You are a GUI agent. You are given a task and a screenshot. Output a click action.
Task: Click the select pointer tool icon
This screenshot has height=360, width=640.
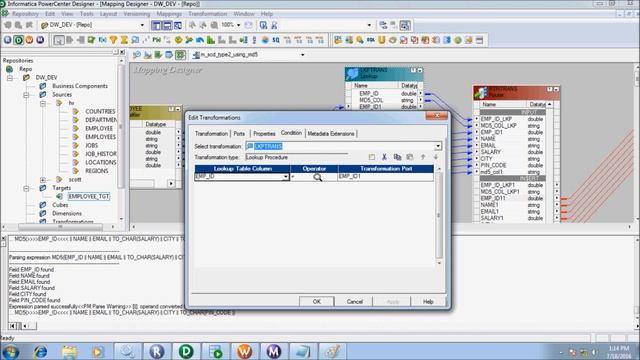click(59, 40)
